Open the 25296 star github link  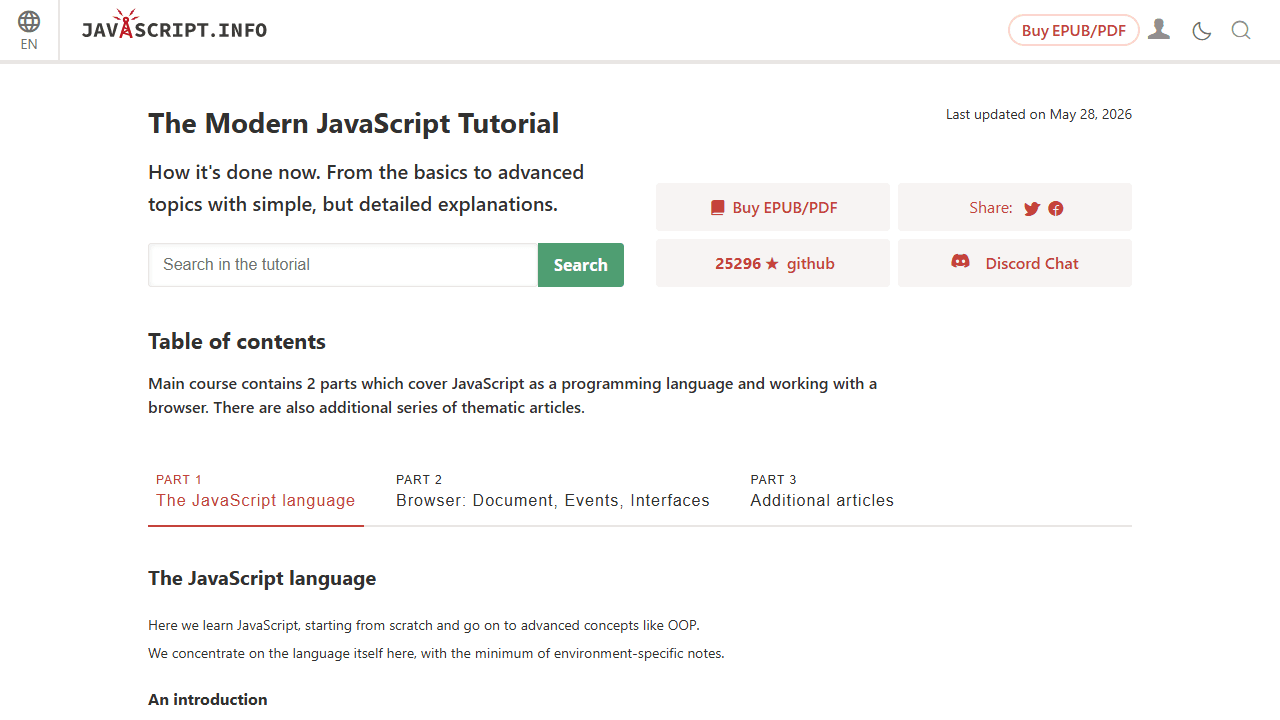(773, 263)
